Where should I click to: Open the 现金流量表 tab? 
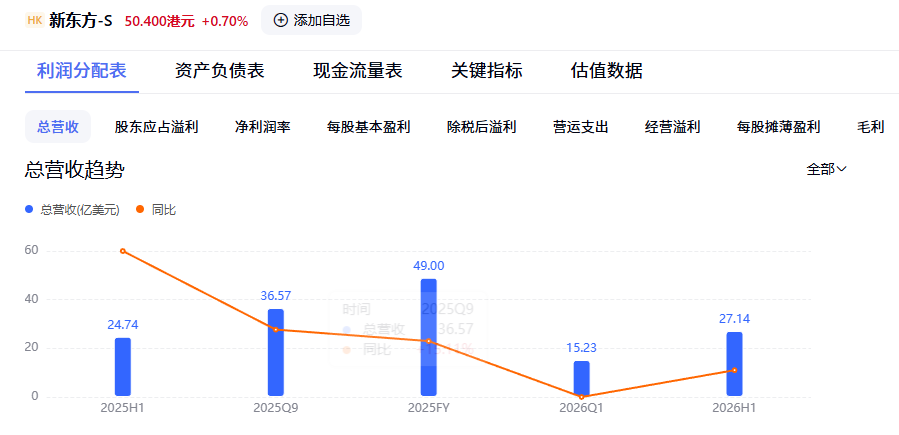[x=357, y=71]
